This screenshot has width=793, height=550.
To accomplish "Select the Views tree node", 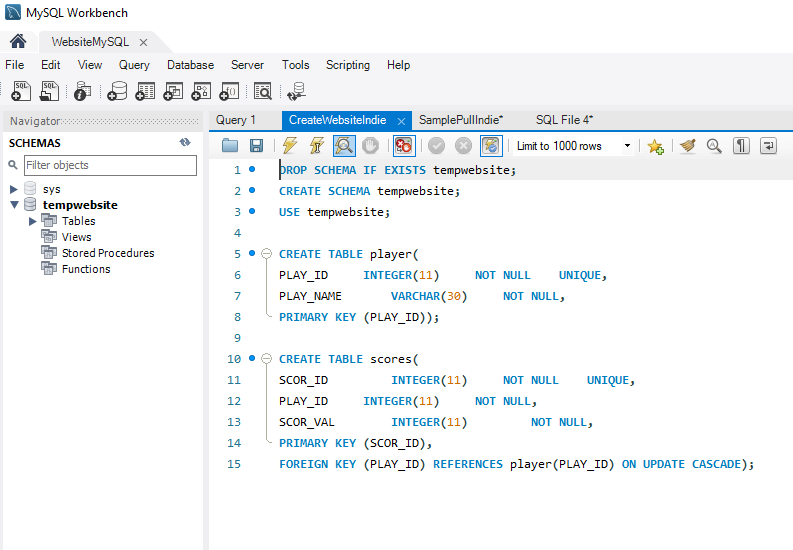I will (76, 237).
